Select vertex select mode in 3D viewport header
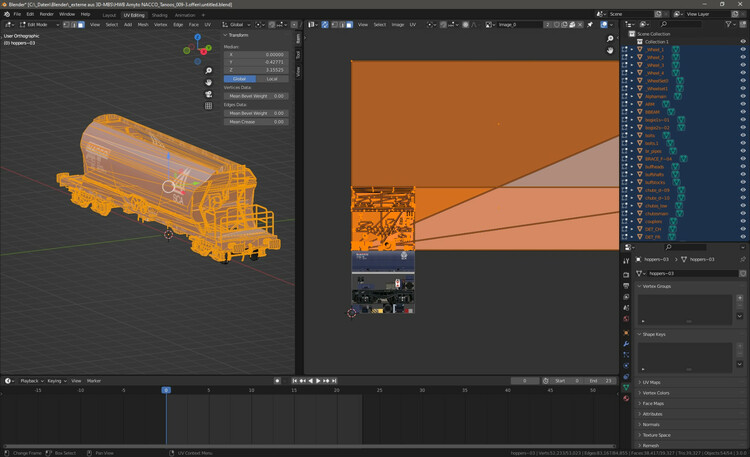This screenshot has height=457, width=750. coord(66,24)
